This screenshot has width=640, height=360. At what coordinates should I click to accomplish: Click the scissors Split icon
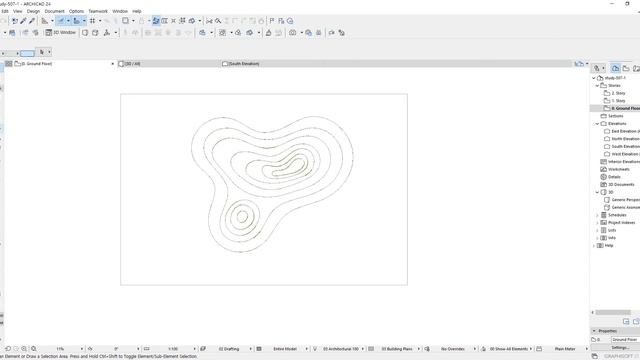209,21
